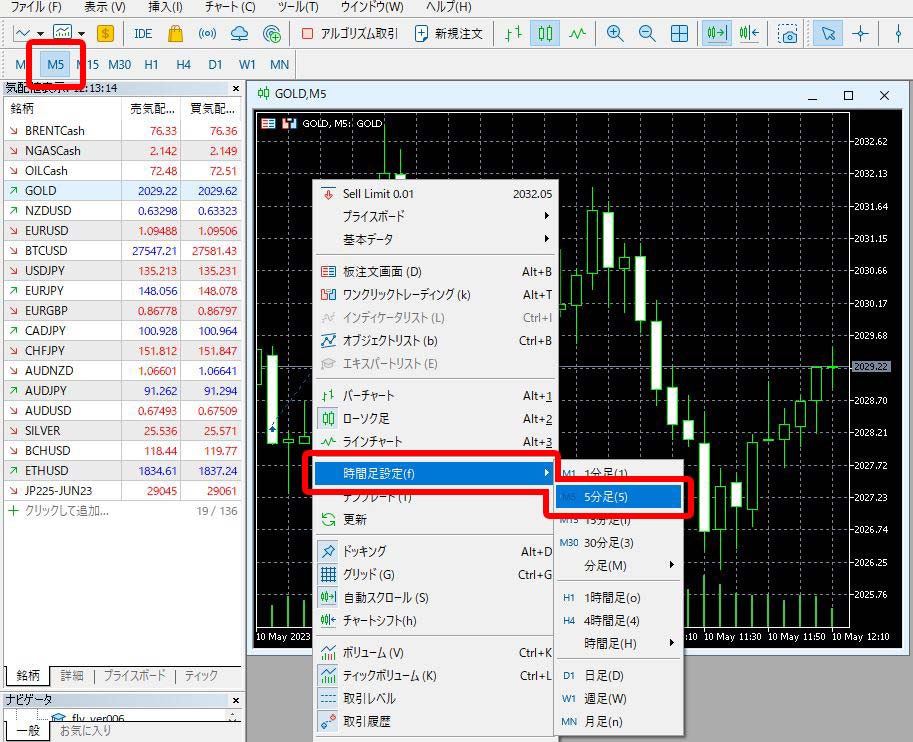Click the アルゴリズム取引 button
913x742 pixels.
pos(349,33)
